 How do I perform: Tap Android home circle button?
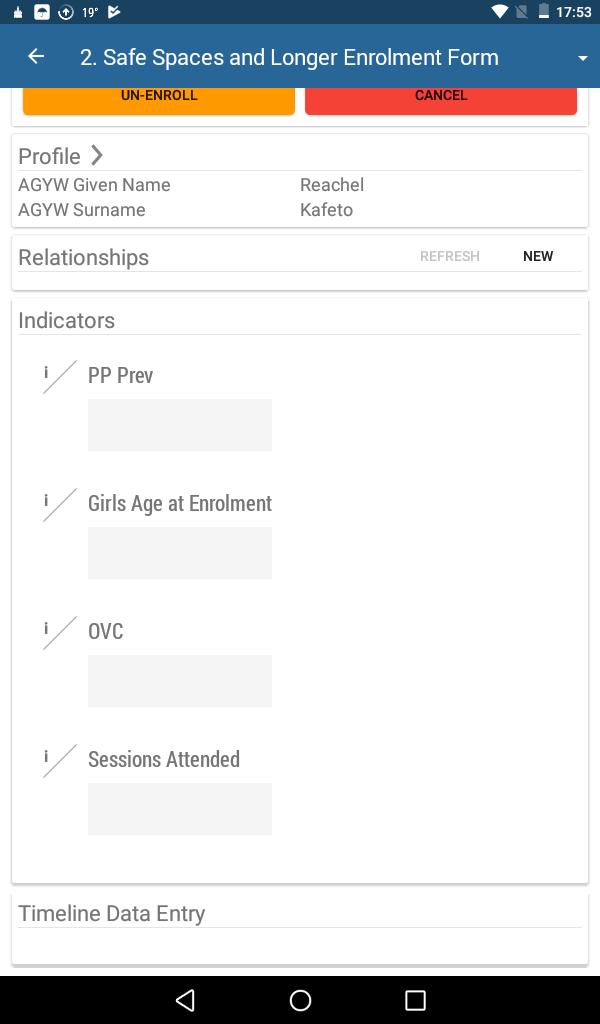300,1000
